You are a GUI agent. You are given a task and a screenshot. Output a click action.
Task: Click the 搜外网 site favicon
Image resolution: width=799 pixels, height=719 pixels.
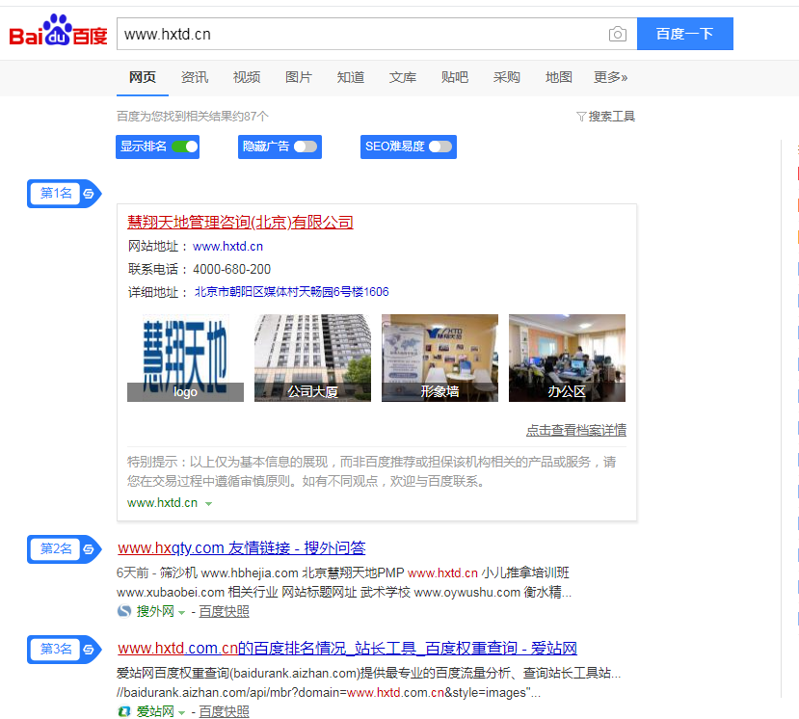(x=124, y=610)
